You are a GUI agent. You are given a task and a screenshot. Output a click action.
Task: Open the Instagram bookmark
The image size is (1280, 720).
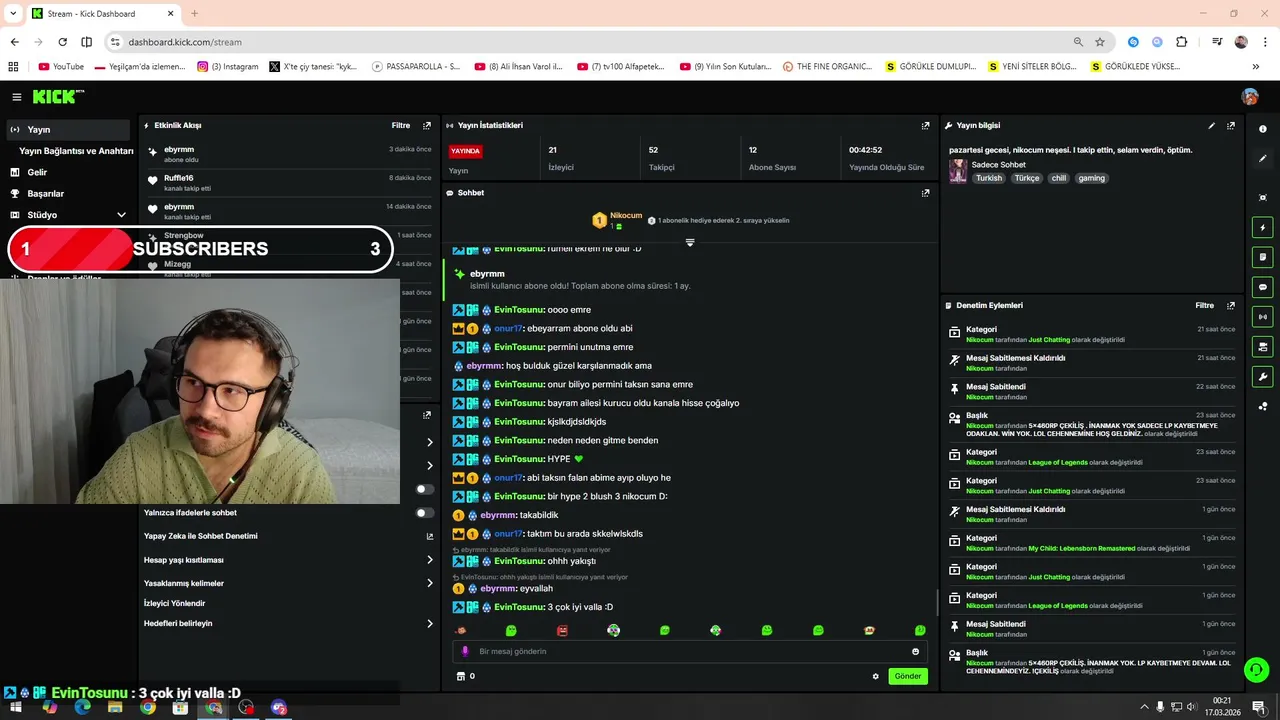pyautogui.click(x=228, y=67)
